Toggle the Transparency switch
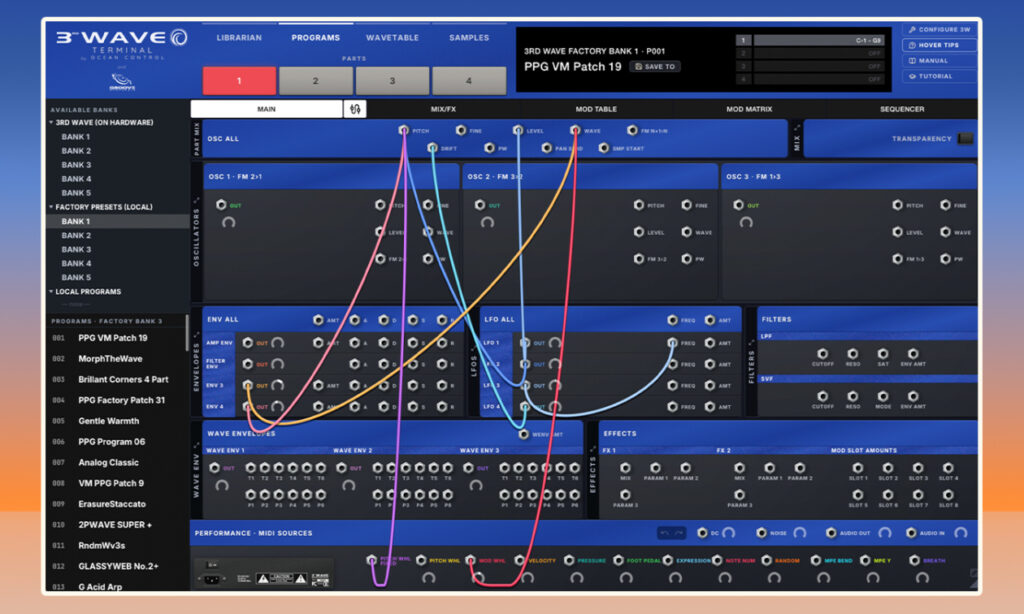The width and height of the screenshot is (1024, 614). pos(965,138)
